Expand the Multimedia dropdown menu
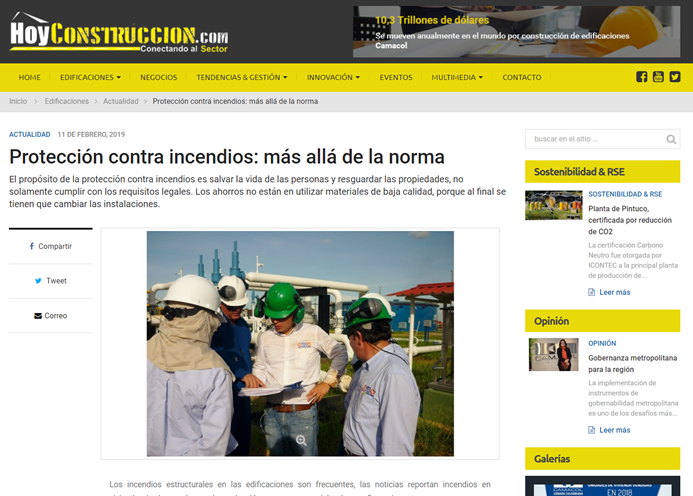The height and width of the screenshot is (496, 693). click(459, 77)
